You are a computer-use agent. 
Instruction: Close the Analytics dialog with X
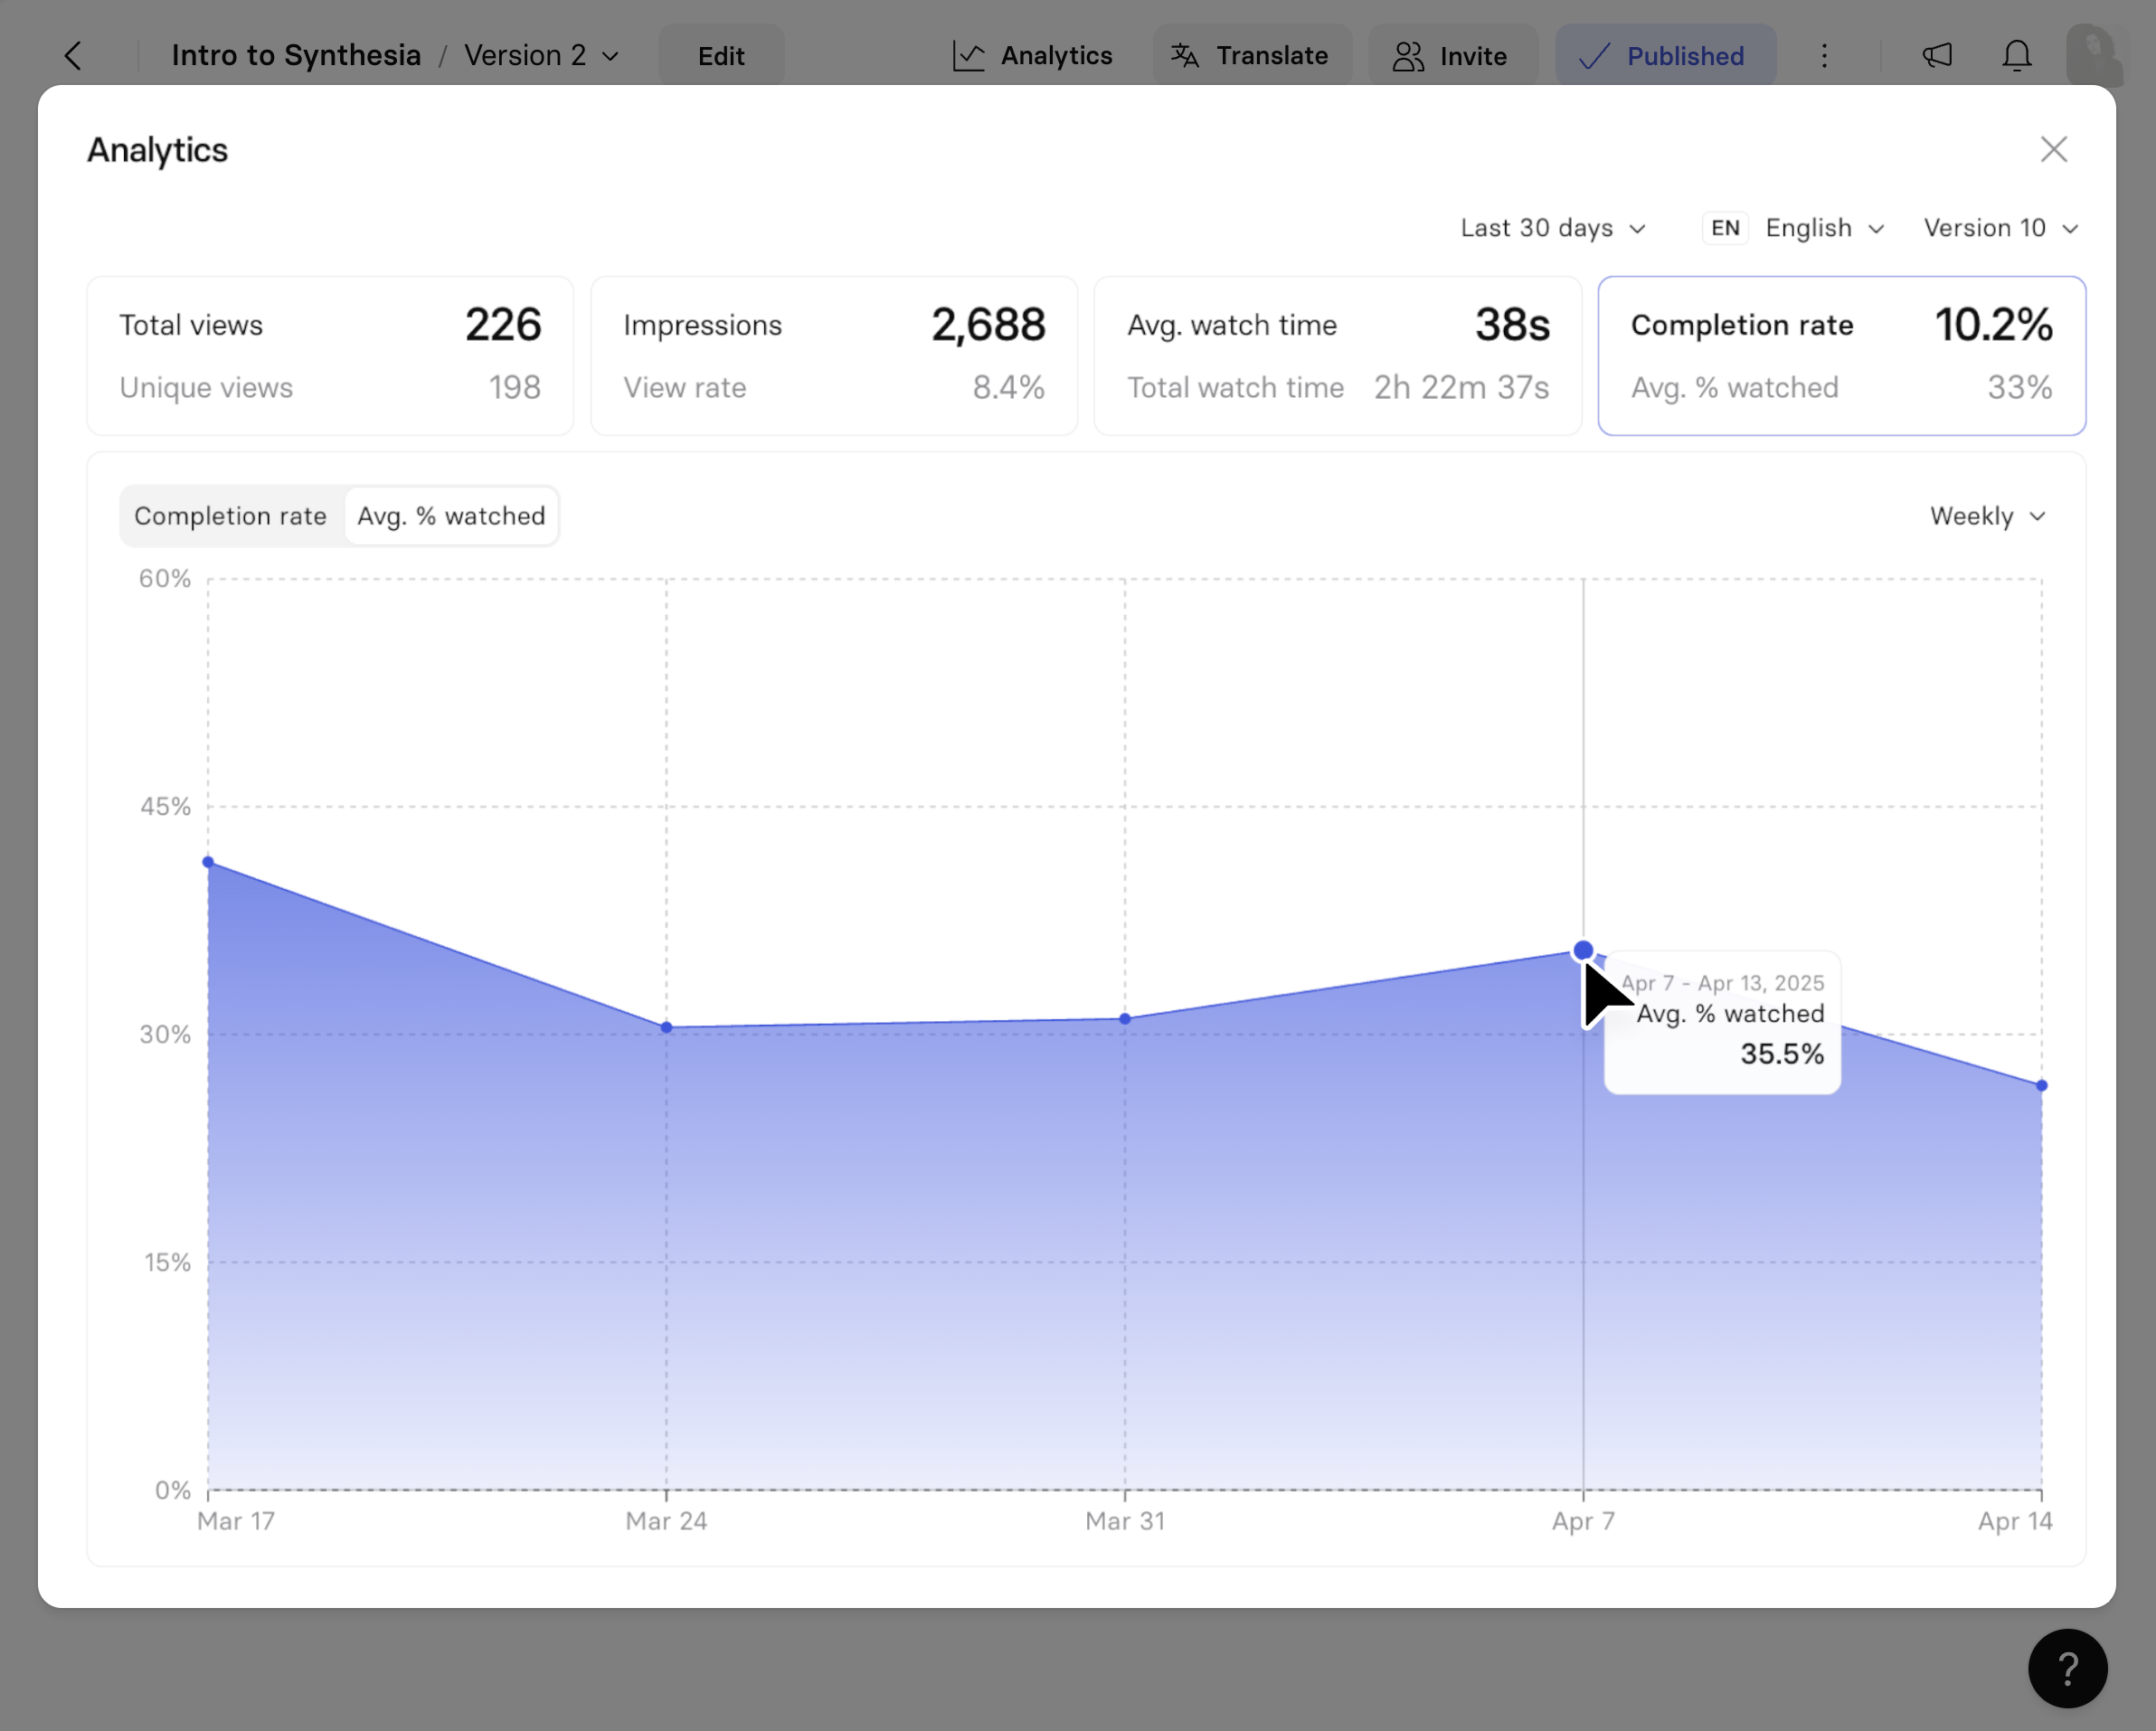pos(2053,150)
